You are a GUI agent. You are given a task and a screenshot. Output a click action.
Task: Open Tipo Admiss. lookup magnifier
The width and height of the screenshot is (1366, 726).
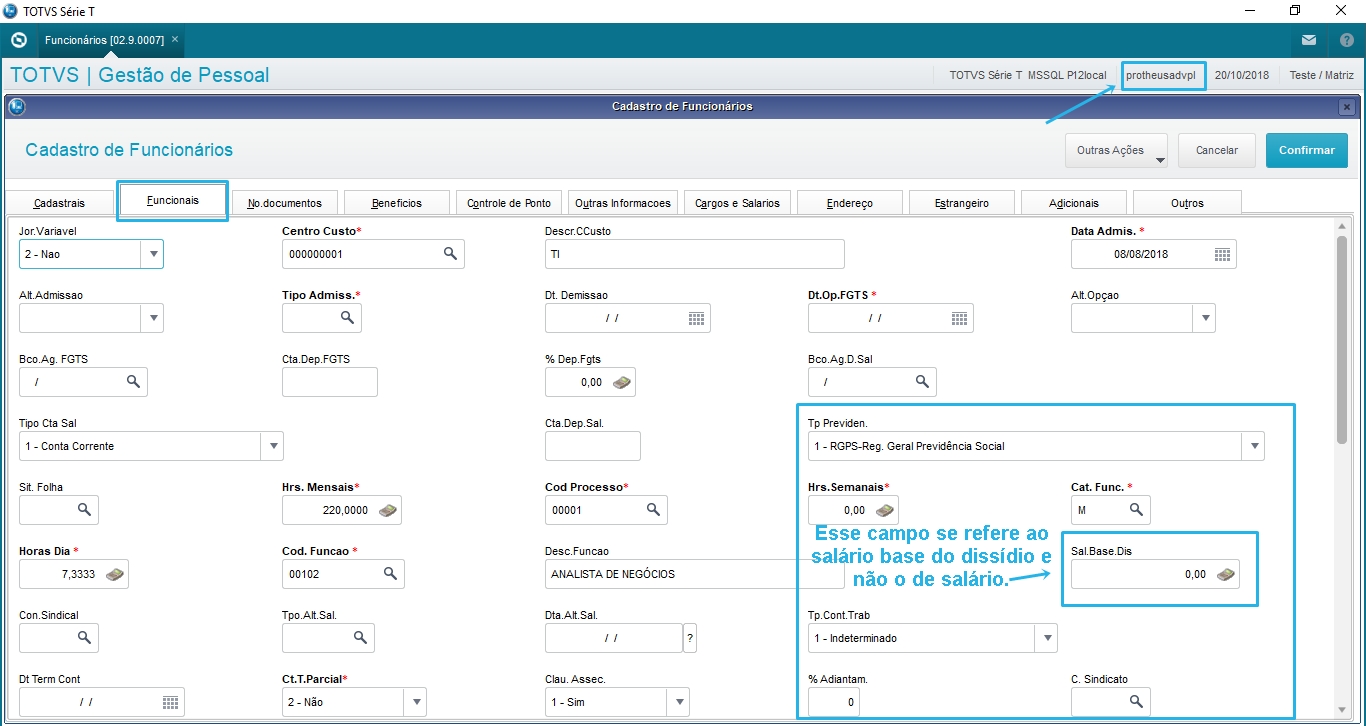pyautogui.click(x=347, y=318)
